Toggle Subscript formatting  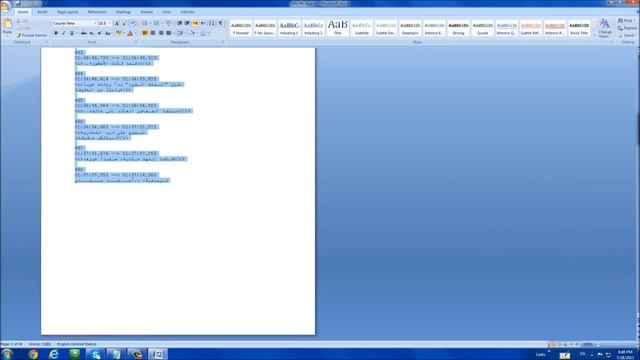click(x=91, y=33)
